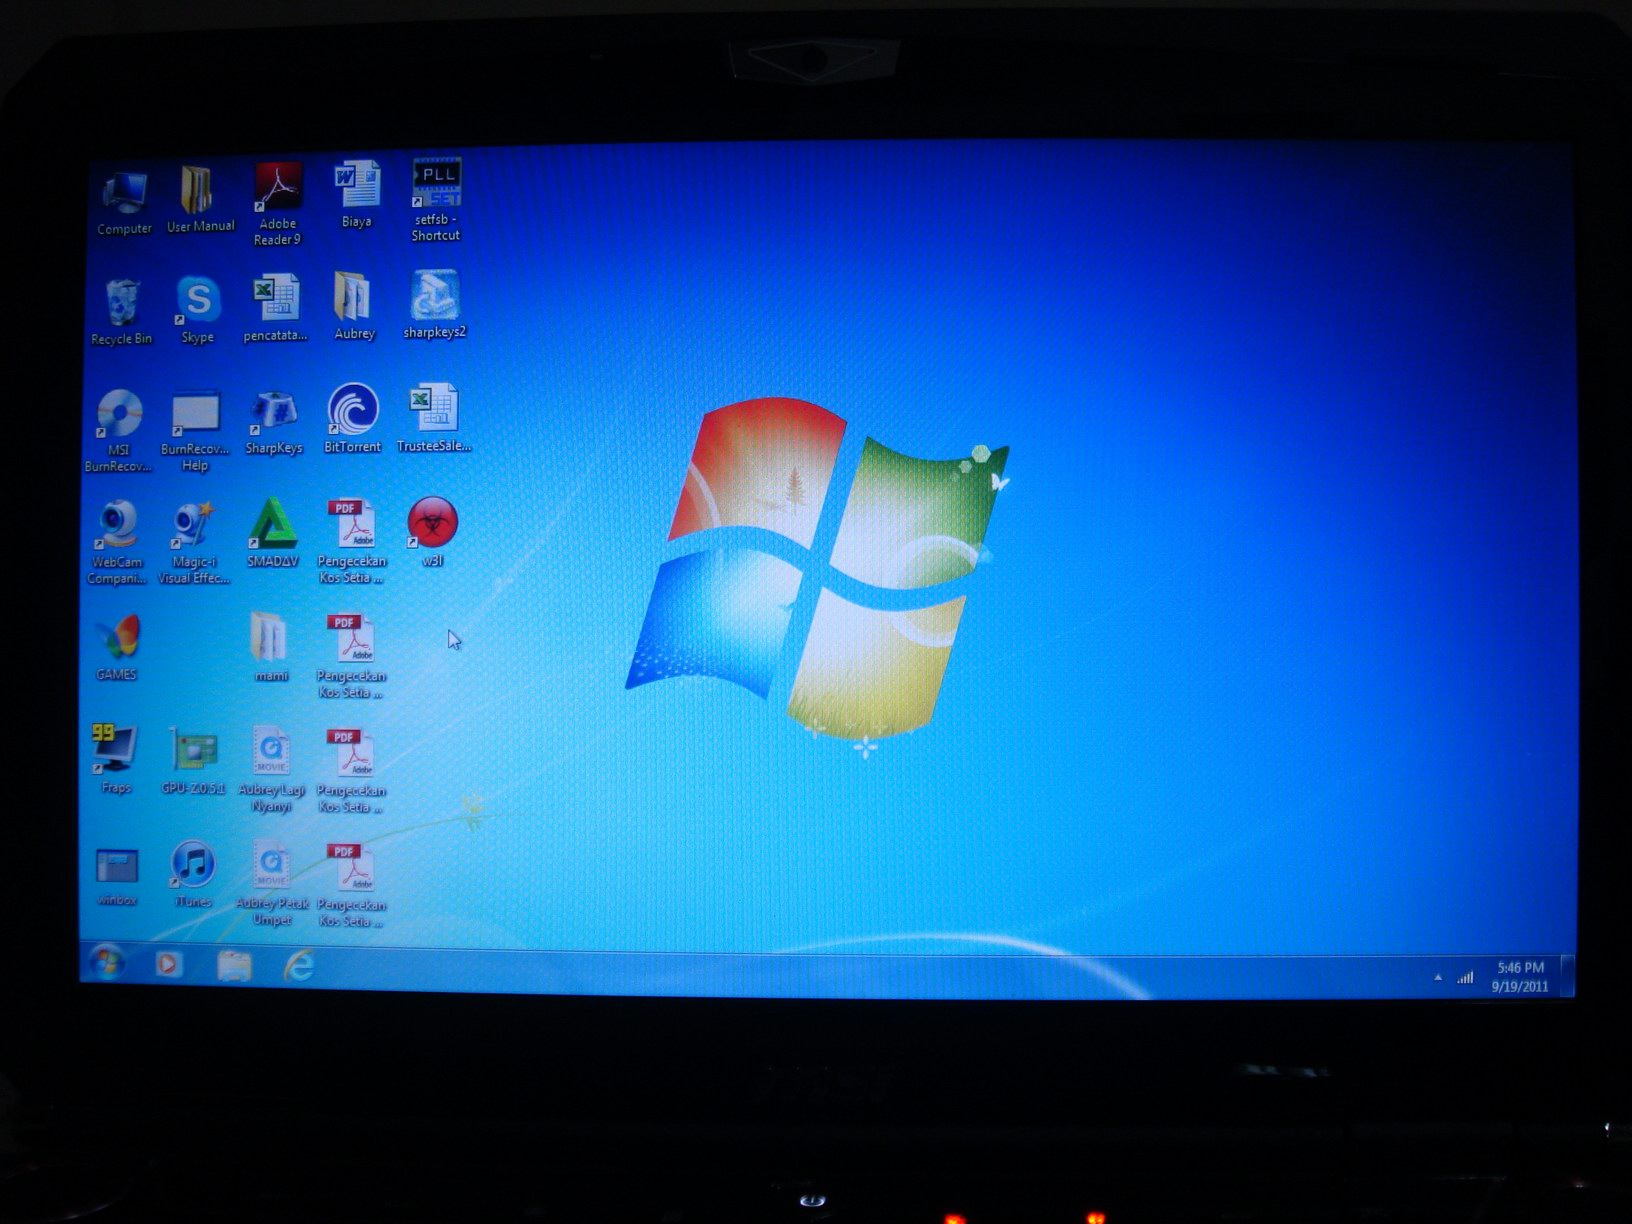Select Aubrey Lagi Nyanyi movie file
The image size is (1632, 1224).
[271, 770]
